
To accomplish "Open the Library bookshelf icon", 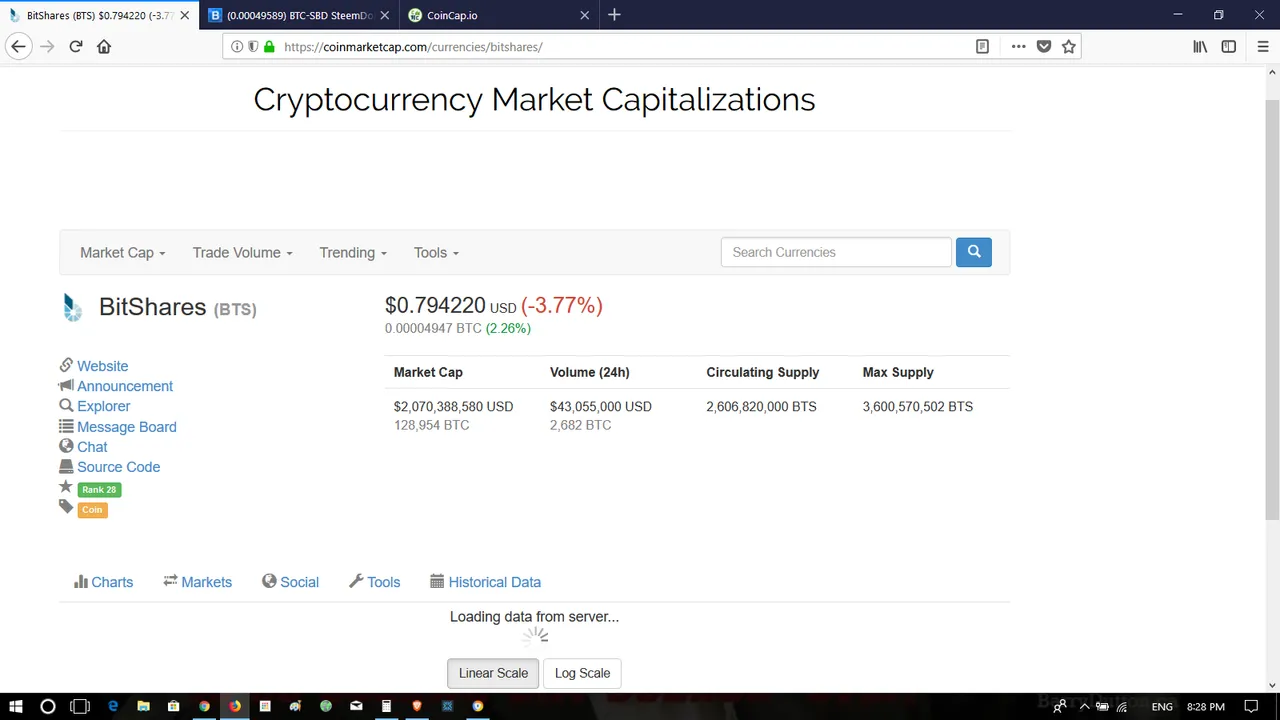I will coord(1200,47).
